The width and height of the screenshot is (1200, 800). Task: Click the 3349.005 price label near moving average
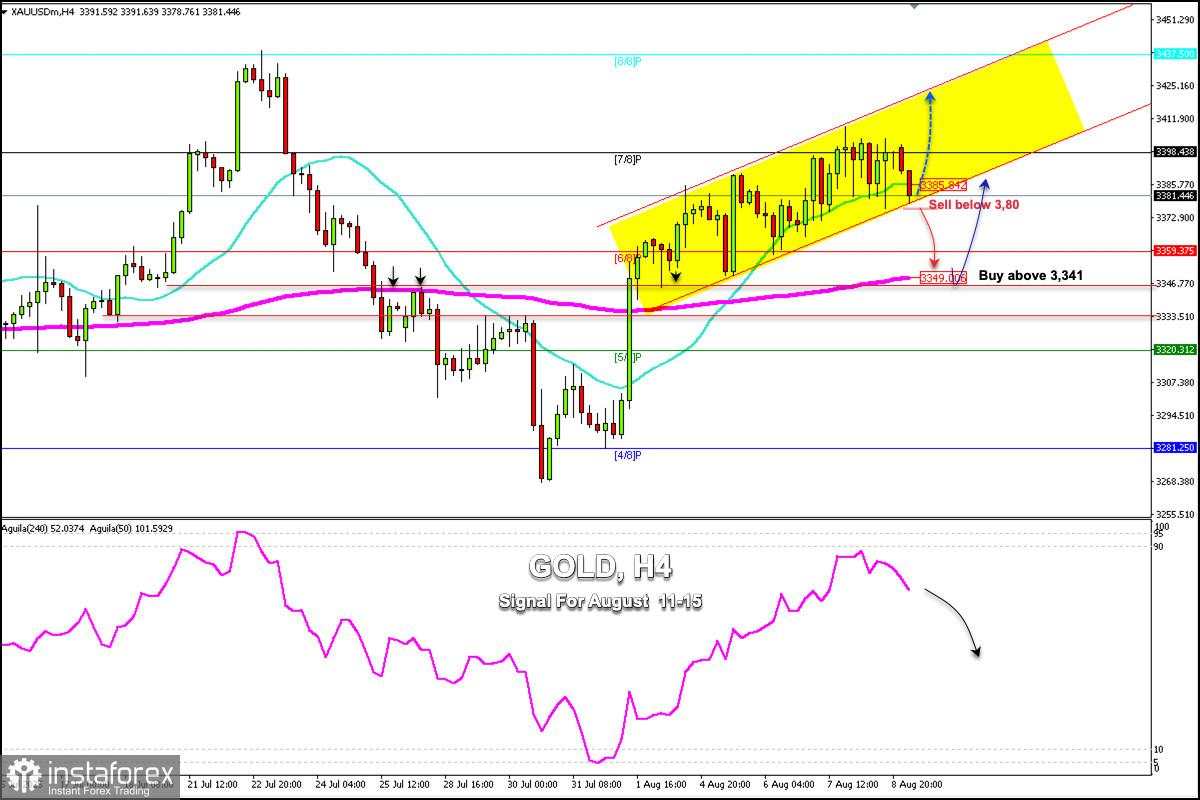click(943, 278)
